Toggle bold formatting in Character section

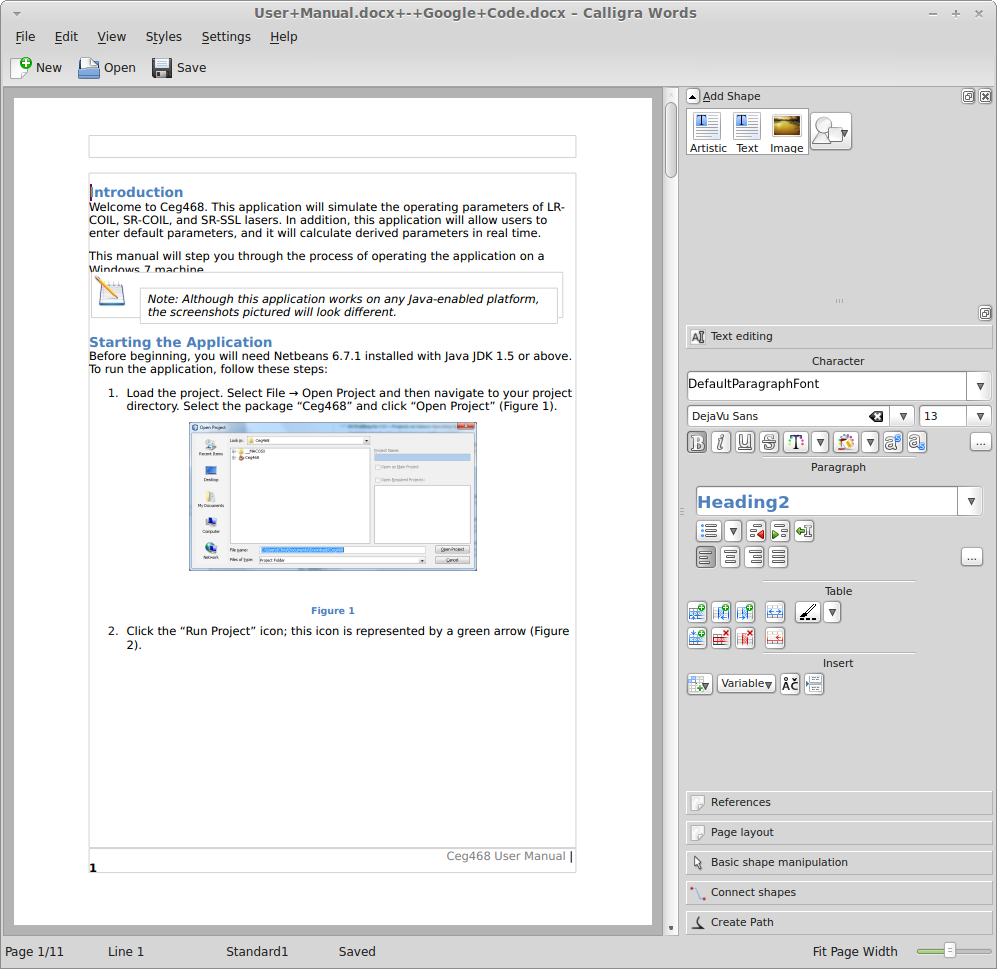[x=697, y=442]
